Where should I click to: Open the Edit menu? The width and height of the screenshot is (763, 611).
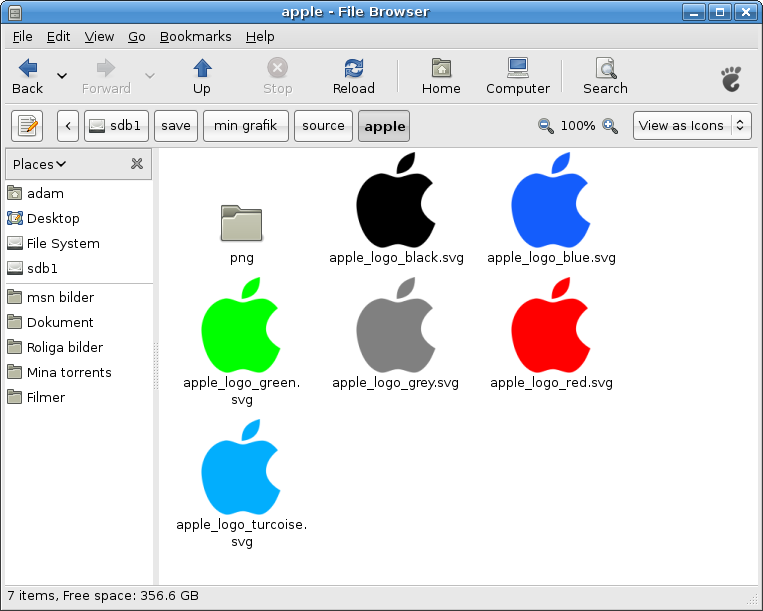pyautogui.click(x=58, y=36)
